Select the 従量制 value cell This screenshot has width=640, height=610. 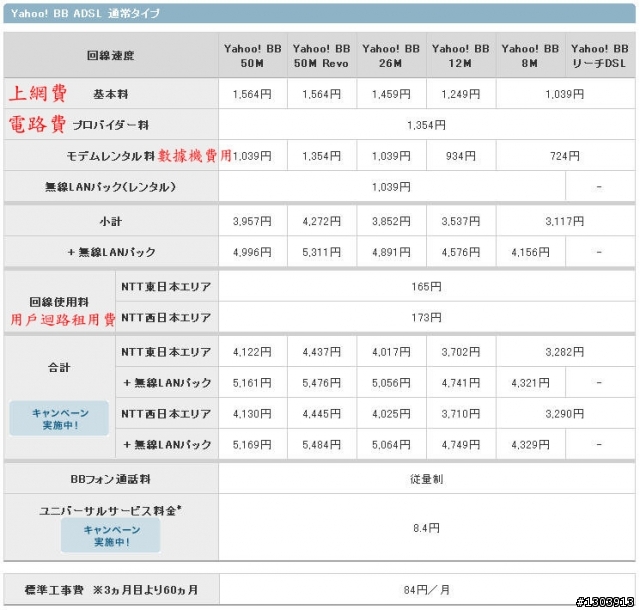coord(427,479)
